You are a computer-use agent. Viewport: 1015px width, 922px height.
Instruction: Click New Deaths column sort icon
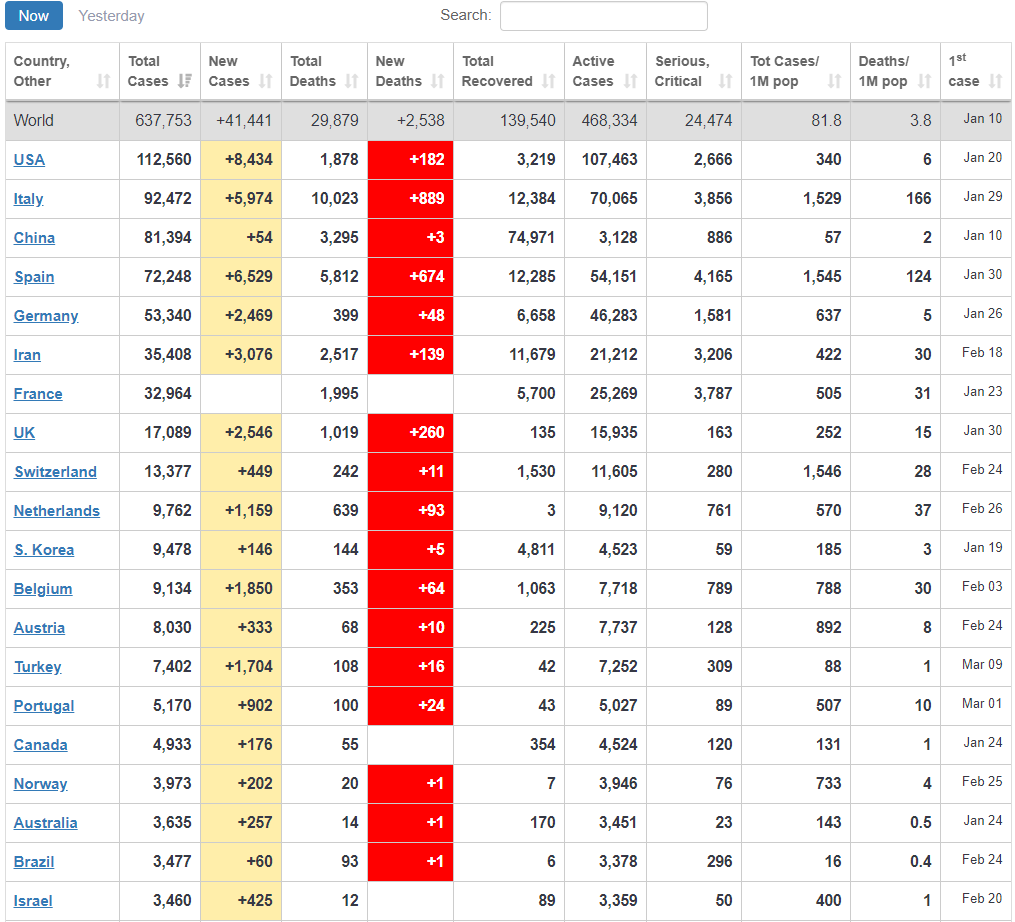[x=437, y=81]
